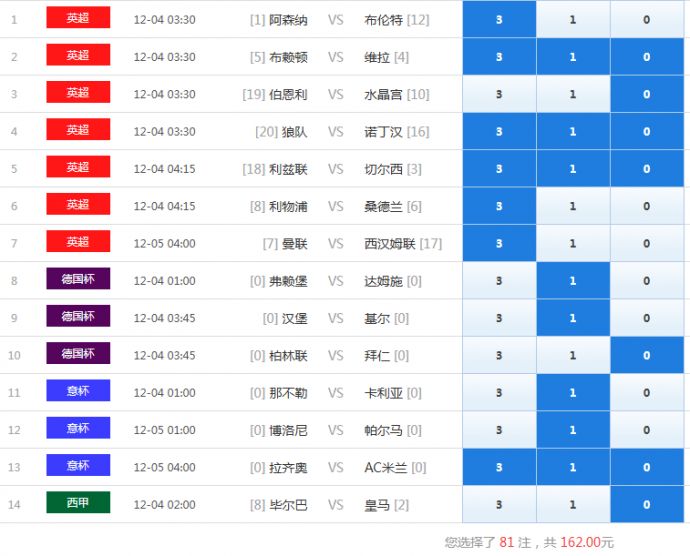Toggle option 1 for 拉齐奥 vs AC米兰
This screenshot has height=556, width=690.
[573, 467]
